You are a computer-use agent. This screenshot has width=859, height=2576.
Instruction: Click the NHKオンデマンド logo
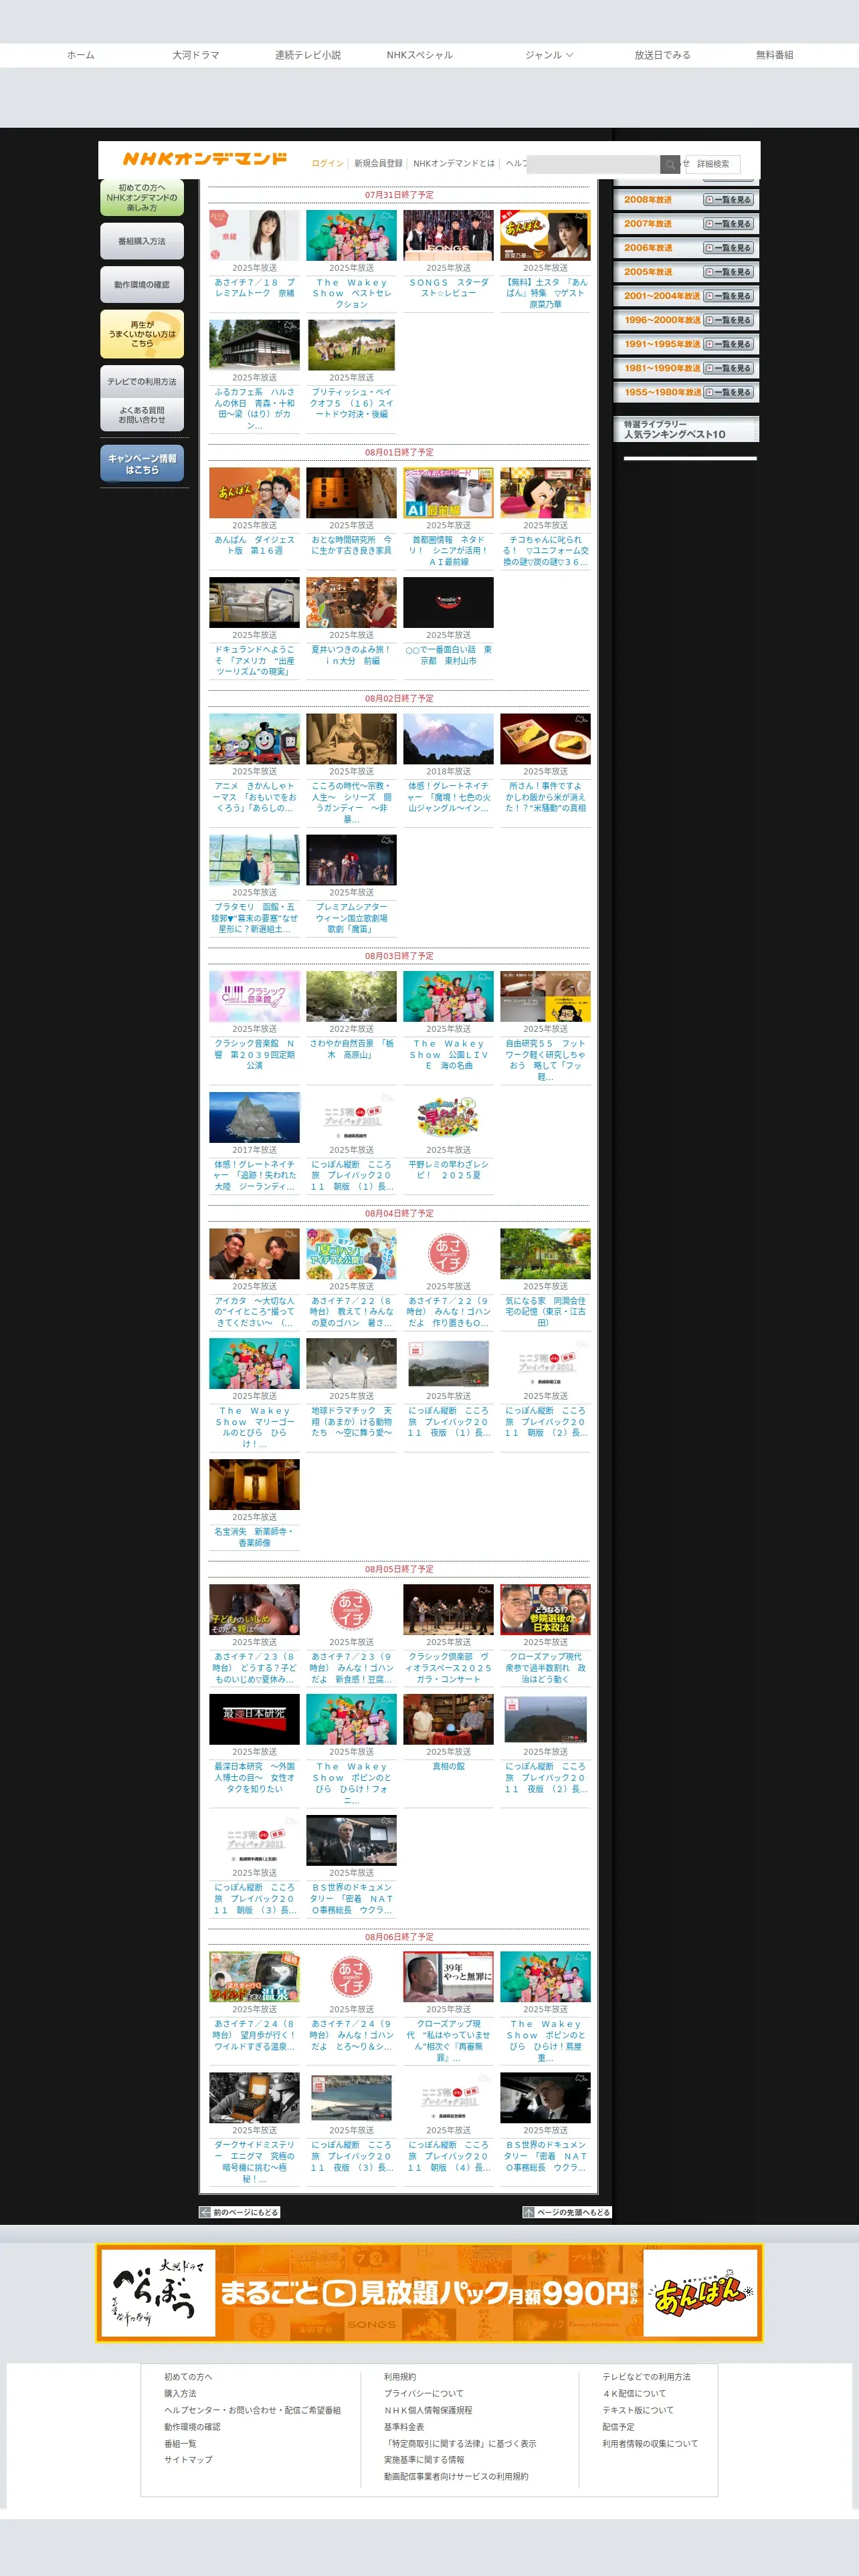(x=204, y=159)
